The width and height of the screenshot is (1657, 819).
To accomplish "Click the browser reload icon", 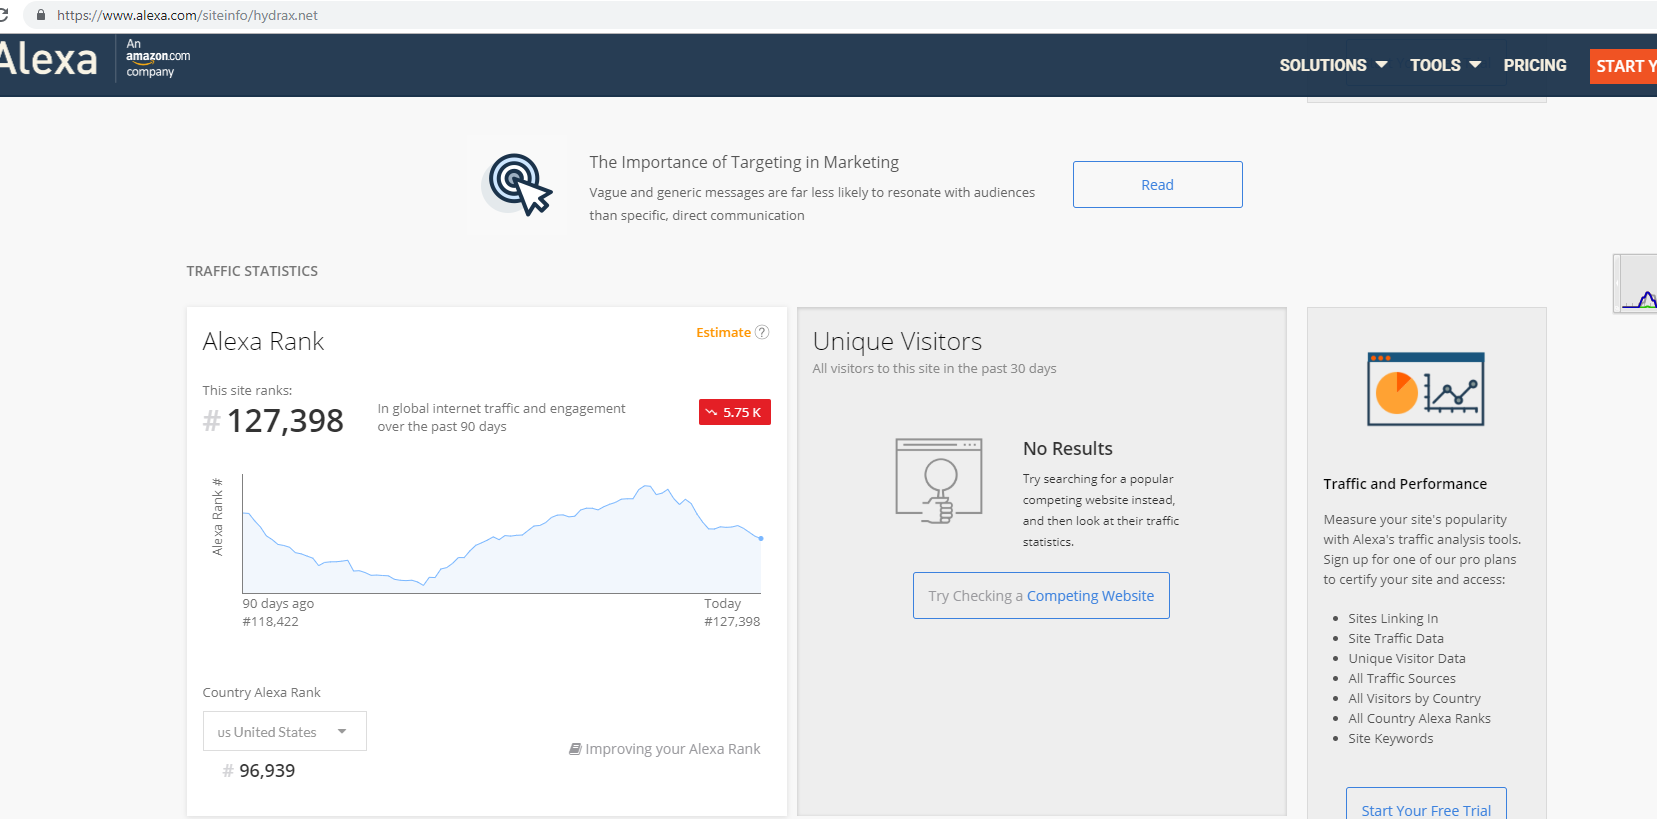I will click(4, 15).
